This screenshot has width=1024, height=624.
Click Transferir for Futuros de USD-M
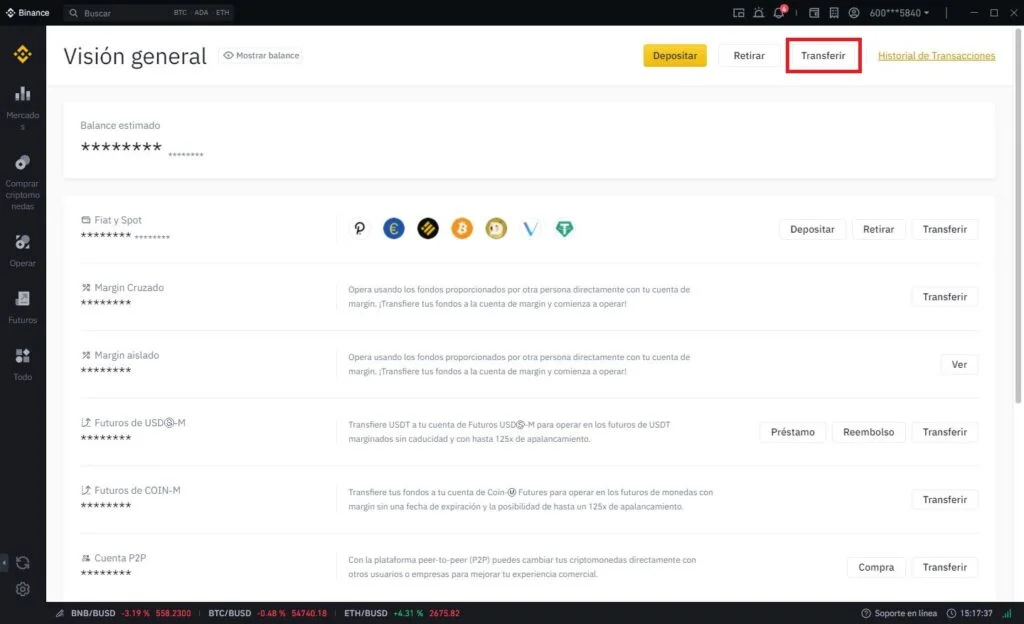click(x=944, y=432)
